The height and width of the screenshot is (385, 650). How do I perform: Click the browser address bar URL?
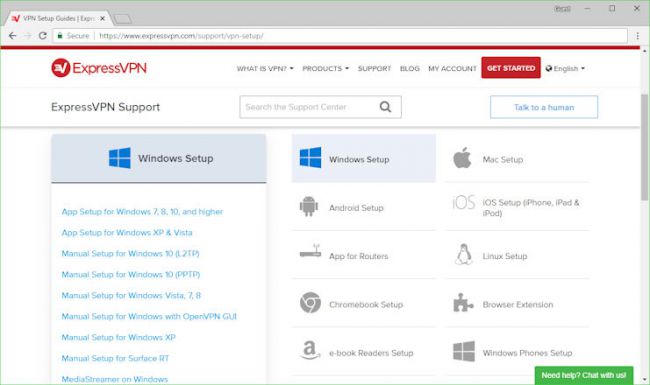tap(181, 36)
